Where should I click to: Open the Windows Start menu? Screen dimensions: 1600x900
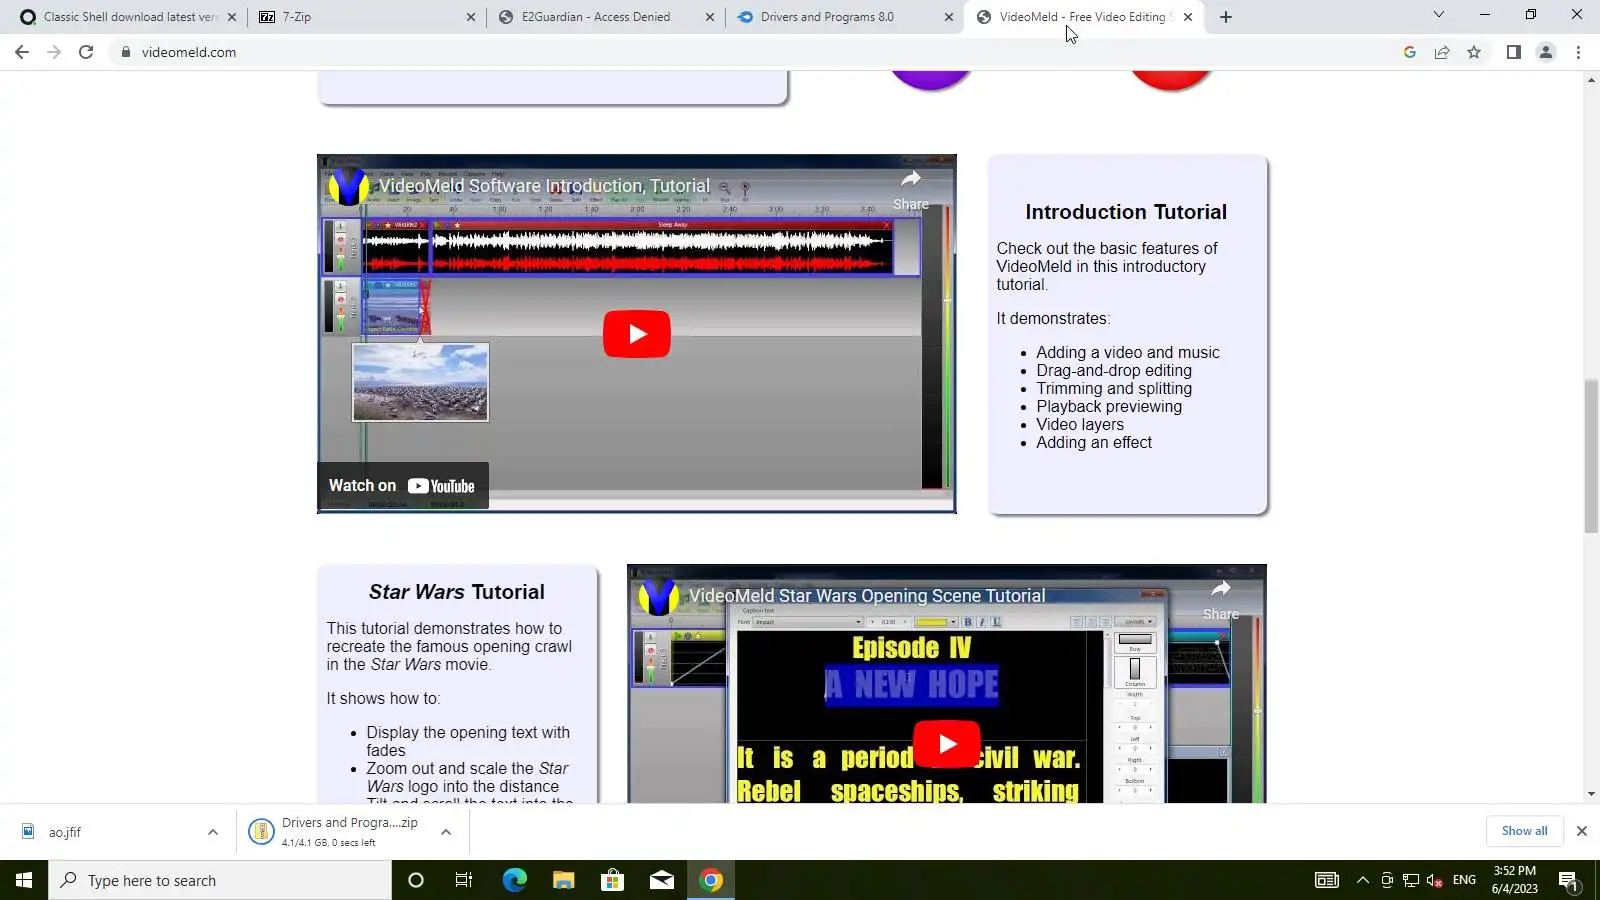point(24,880)
